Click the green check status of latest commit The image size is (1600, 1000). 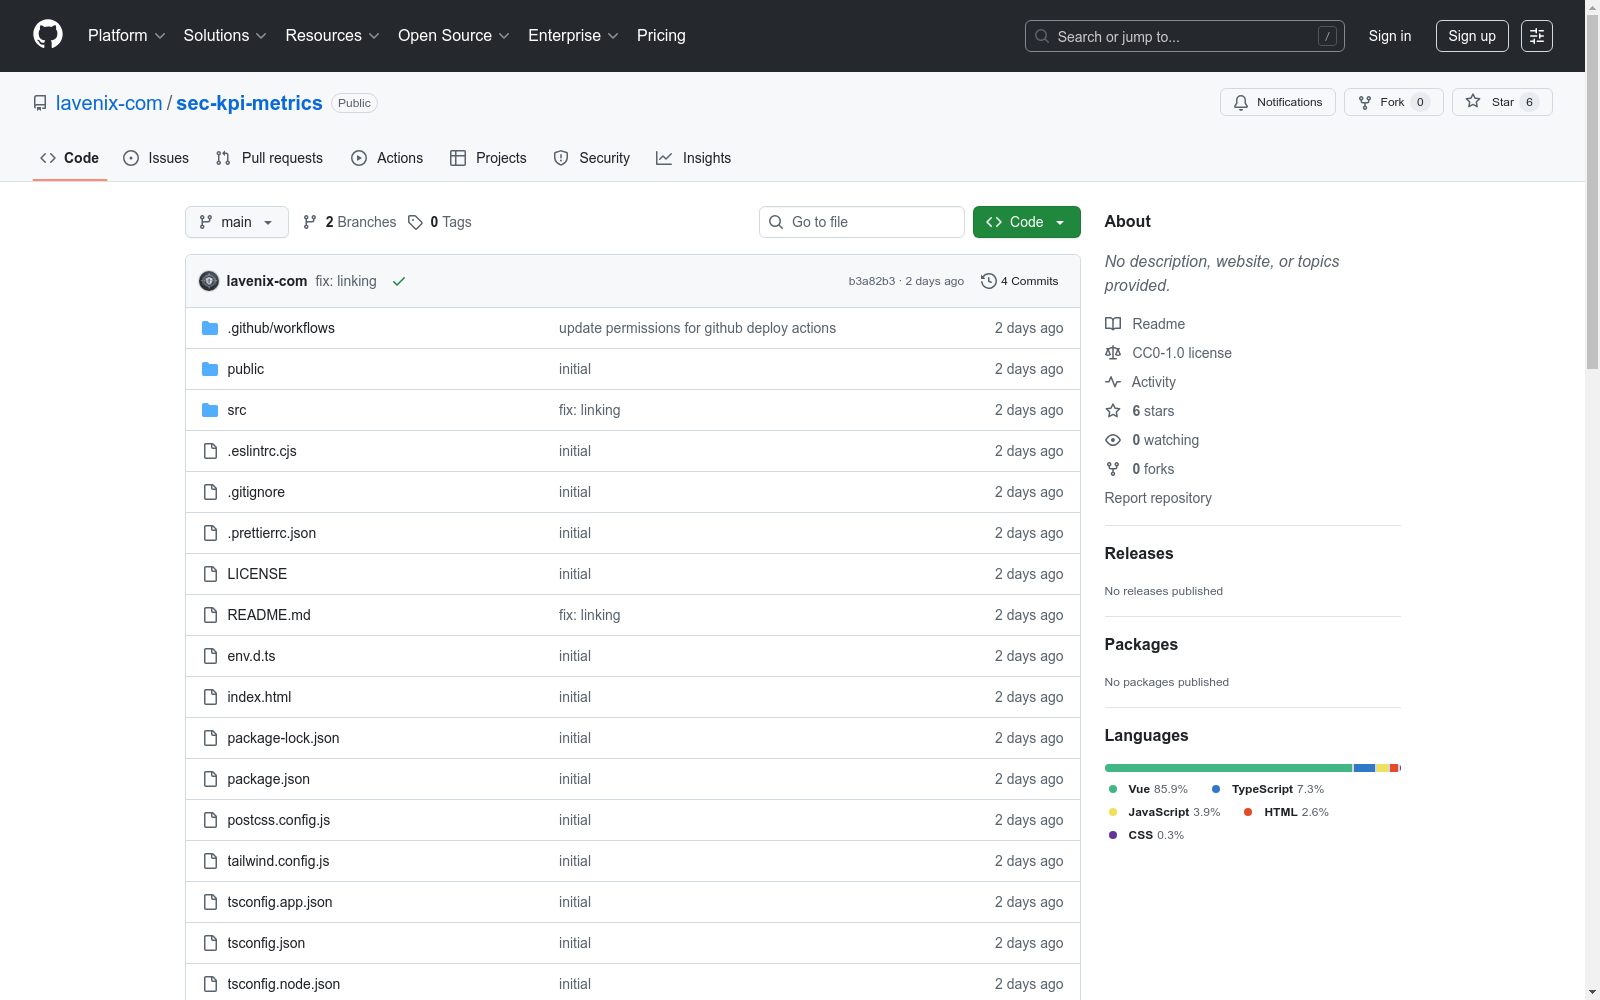399,281
